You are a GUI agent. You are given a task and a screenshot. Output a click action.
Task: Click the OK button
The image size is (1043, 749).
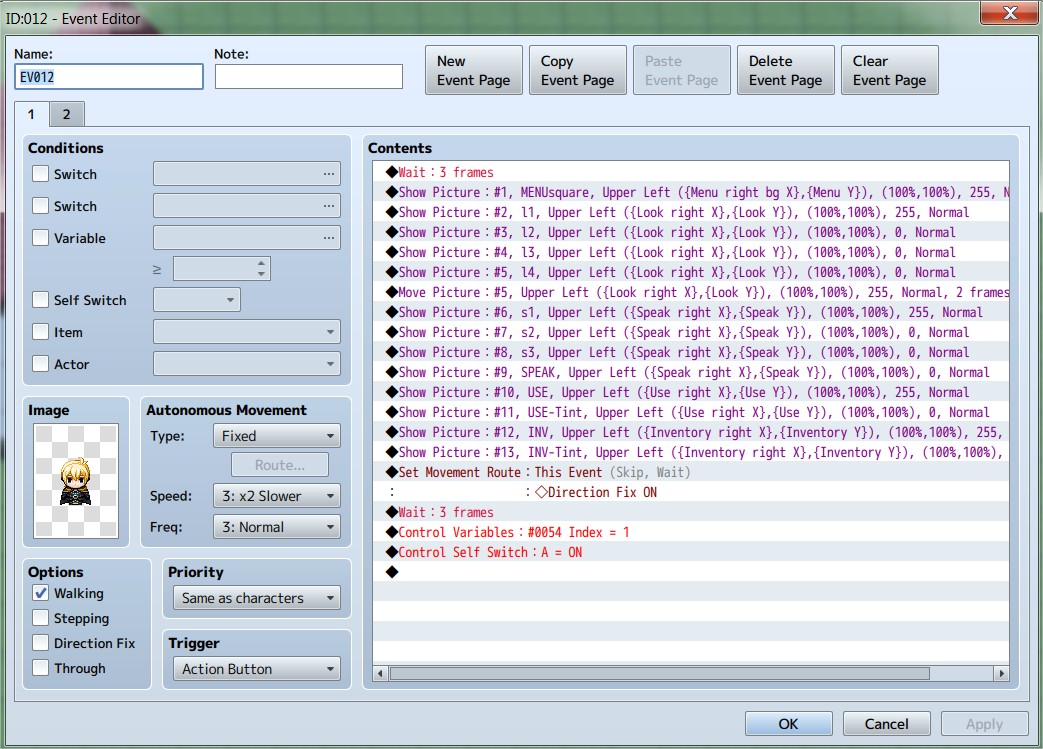(788, 724)
